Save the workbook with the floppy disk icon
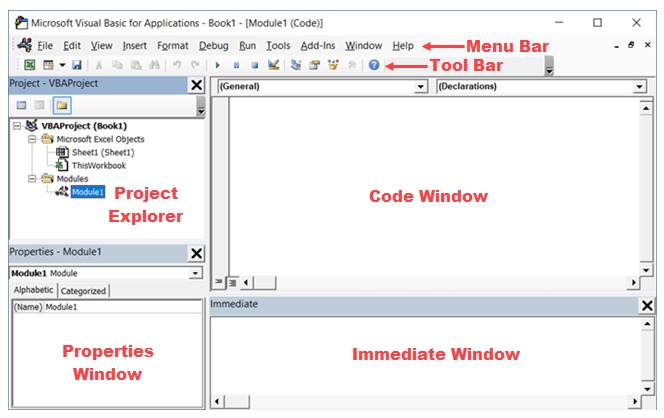Screen dimensions: 664x418 [77, 65]
